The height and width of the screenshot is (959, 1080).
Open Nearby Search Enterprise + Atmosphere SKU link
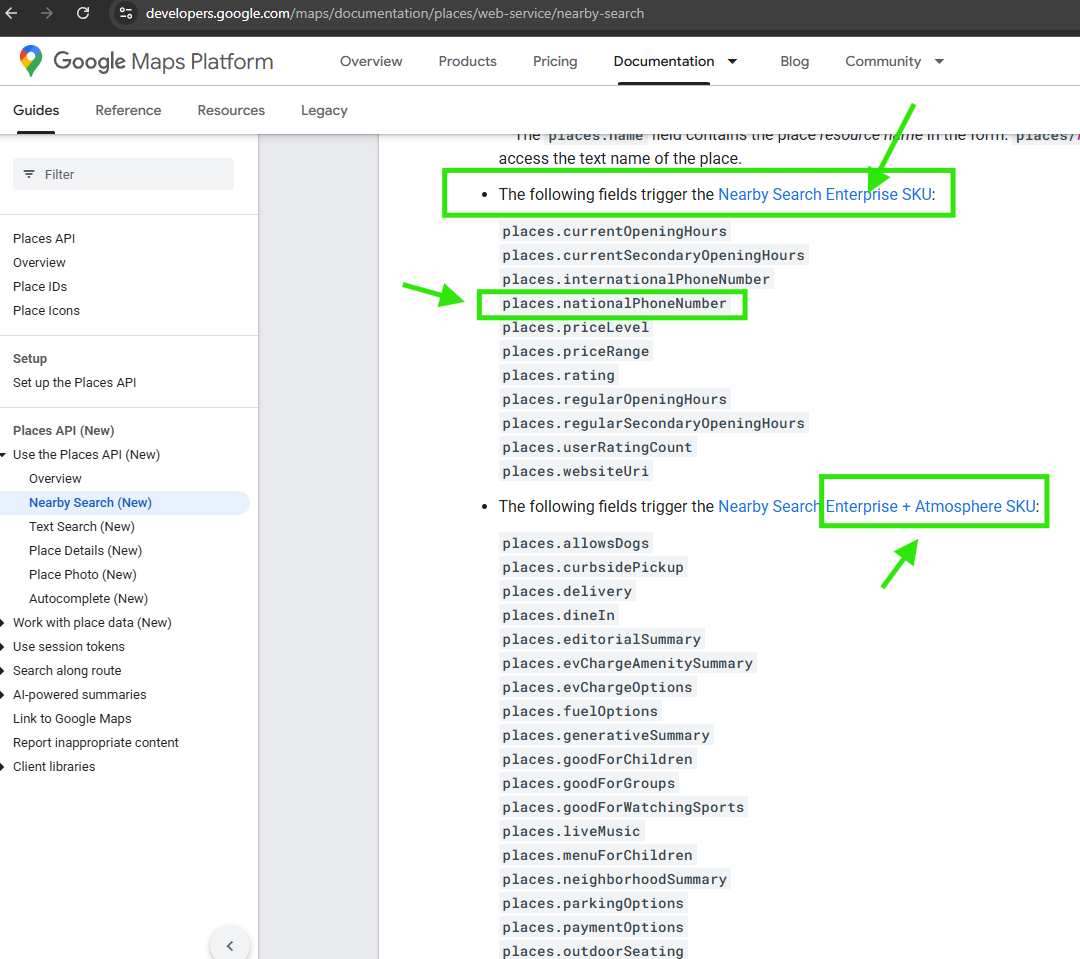[x=877, y=507]
